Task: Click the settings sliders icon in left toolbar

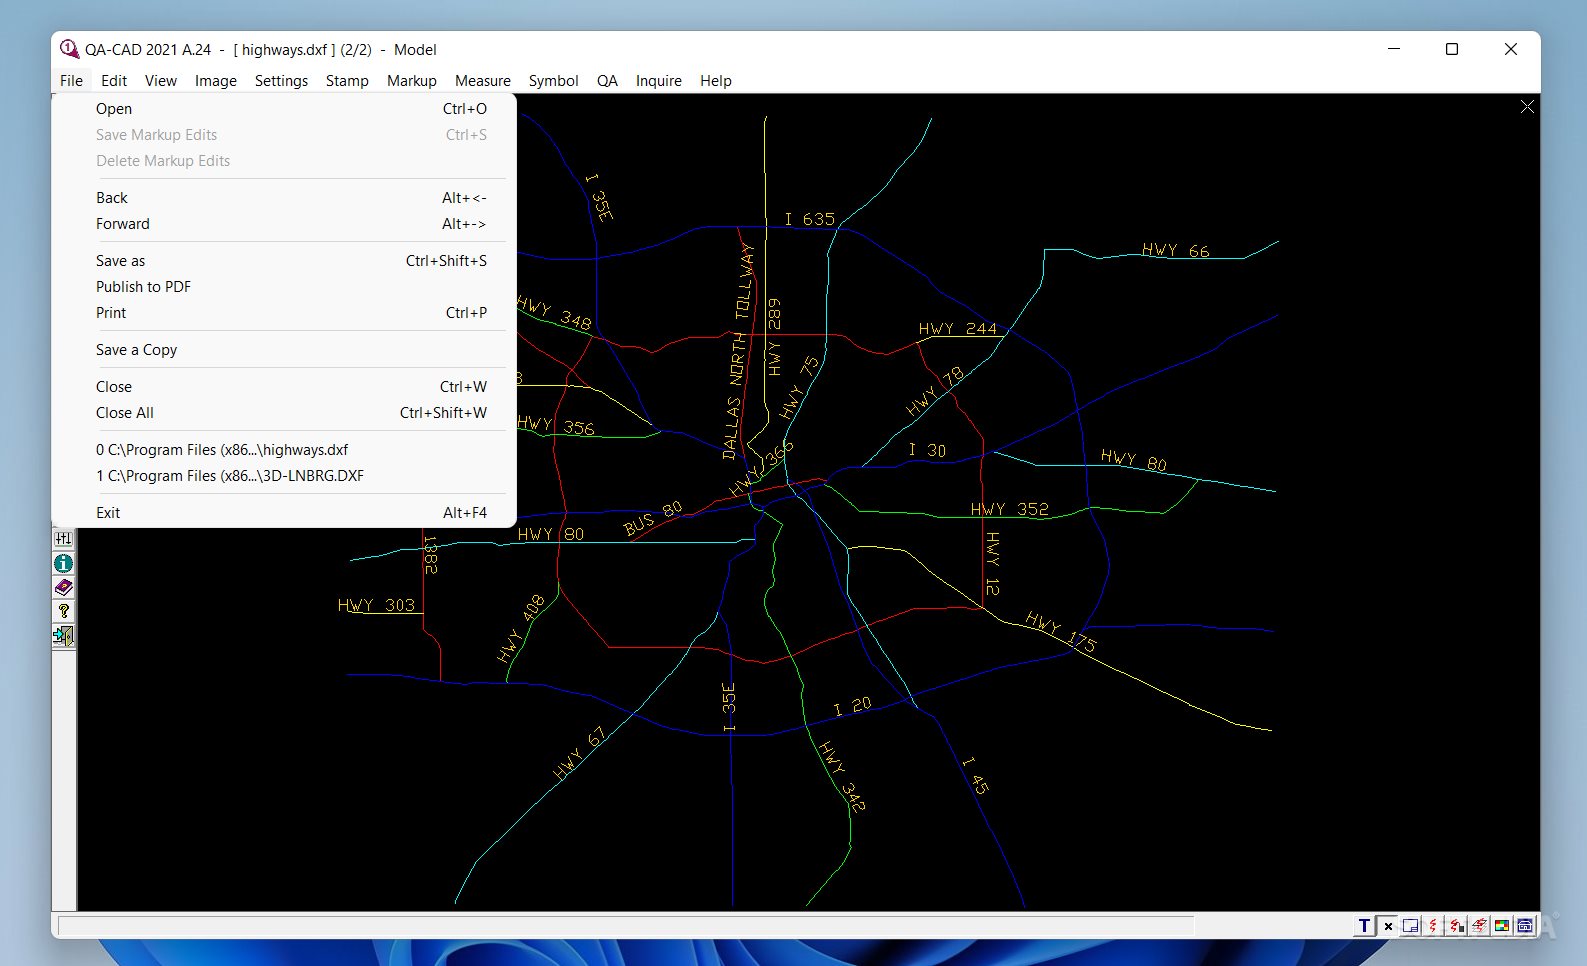Action: click(x=63, y=539)
